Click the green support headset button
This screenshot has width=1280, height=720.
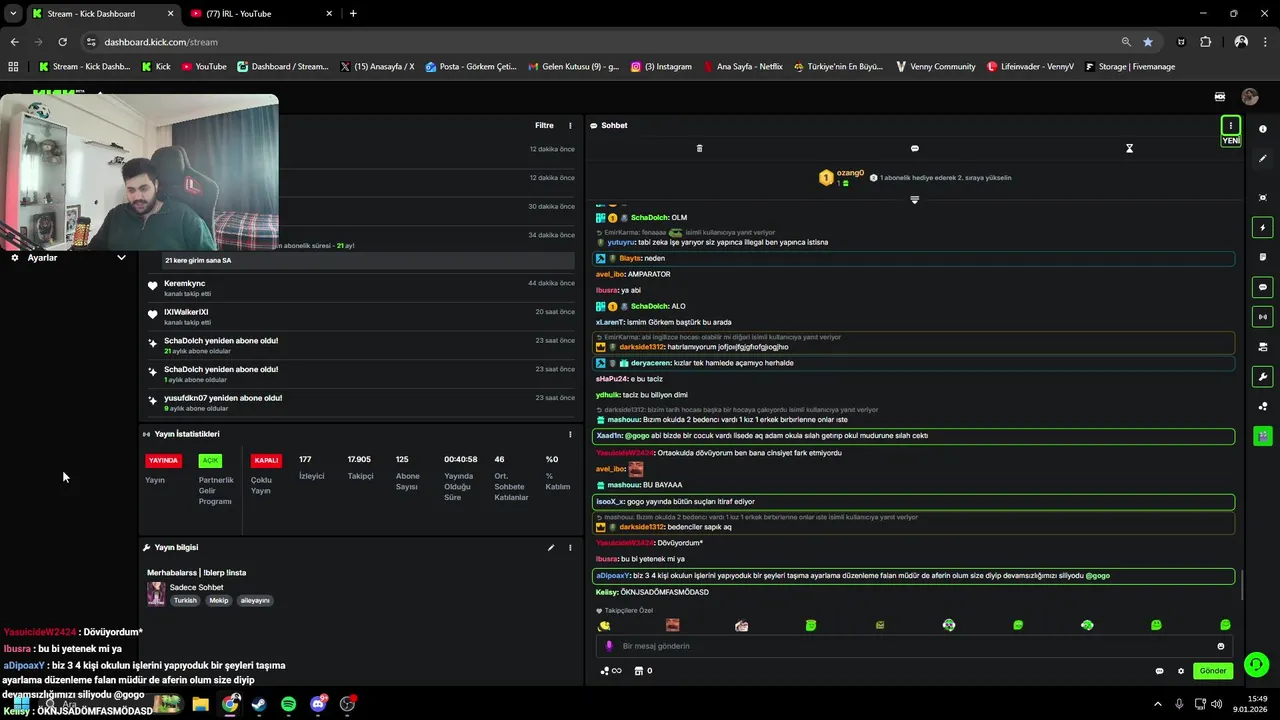coord(1257,664)
